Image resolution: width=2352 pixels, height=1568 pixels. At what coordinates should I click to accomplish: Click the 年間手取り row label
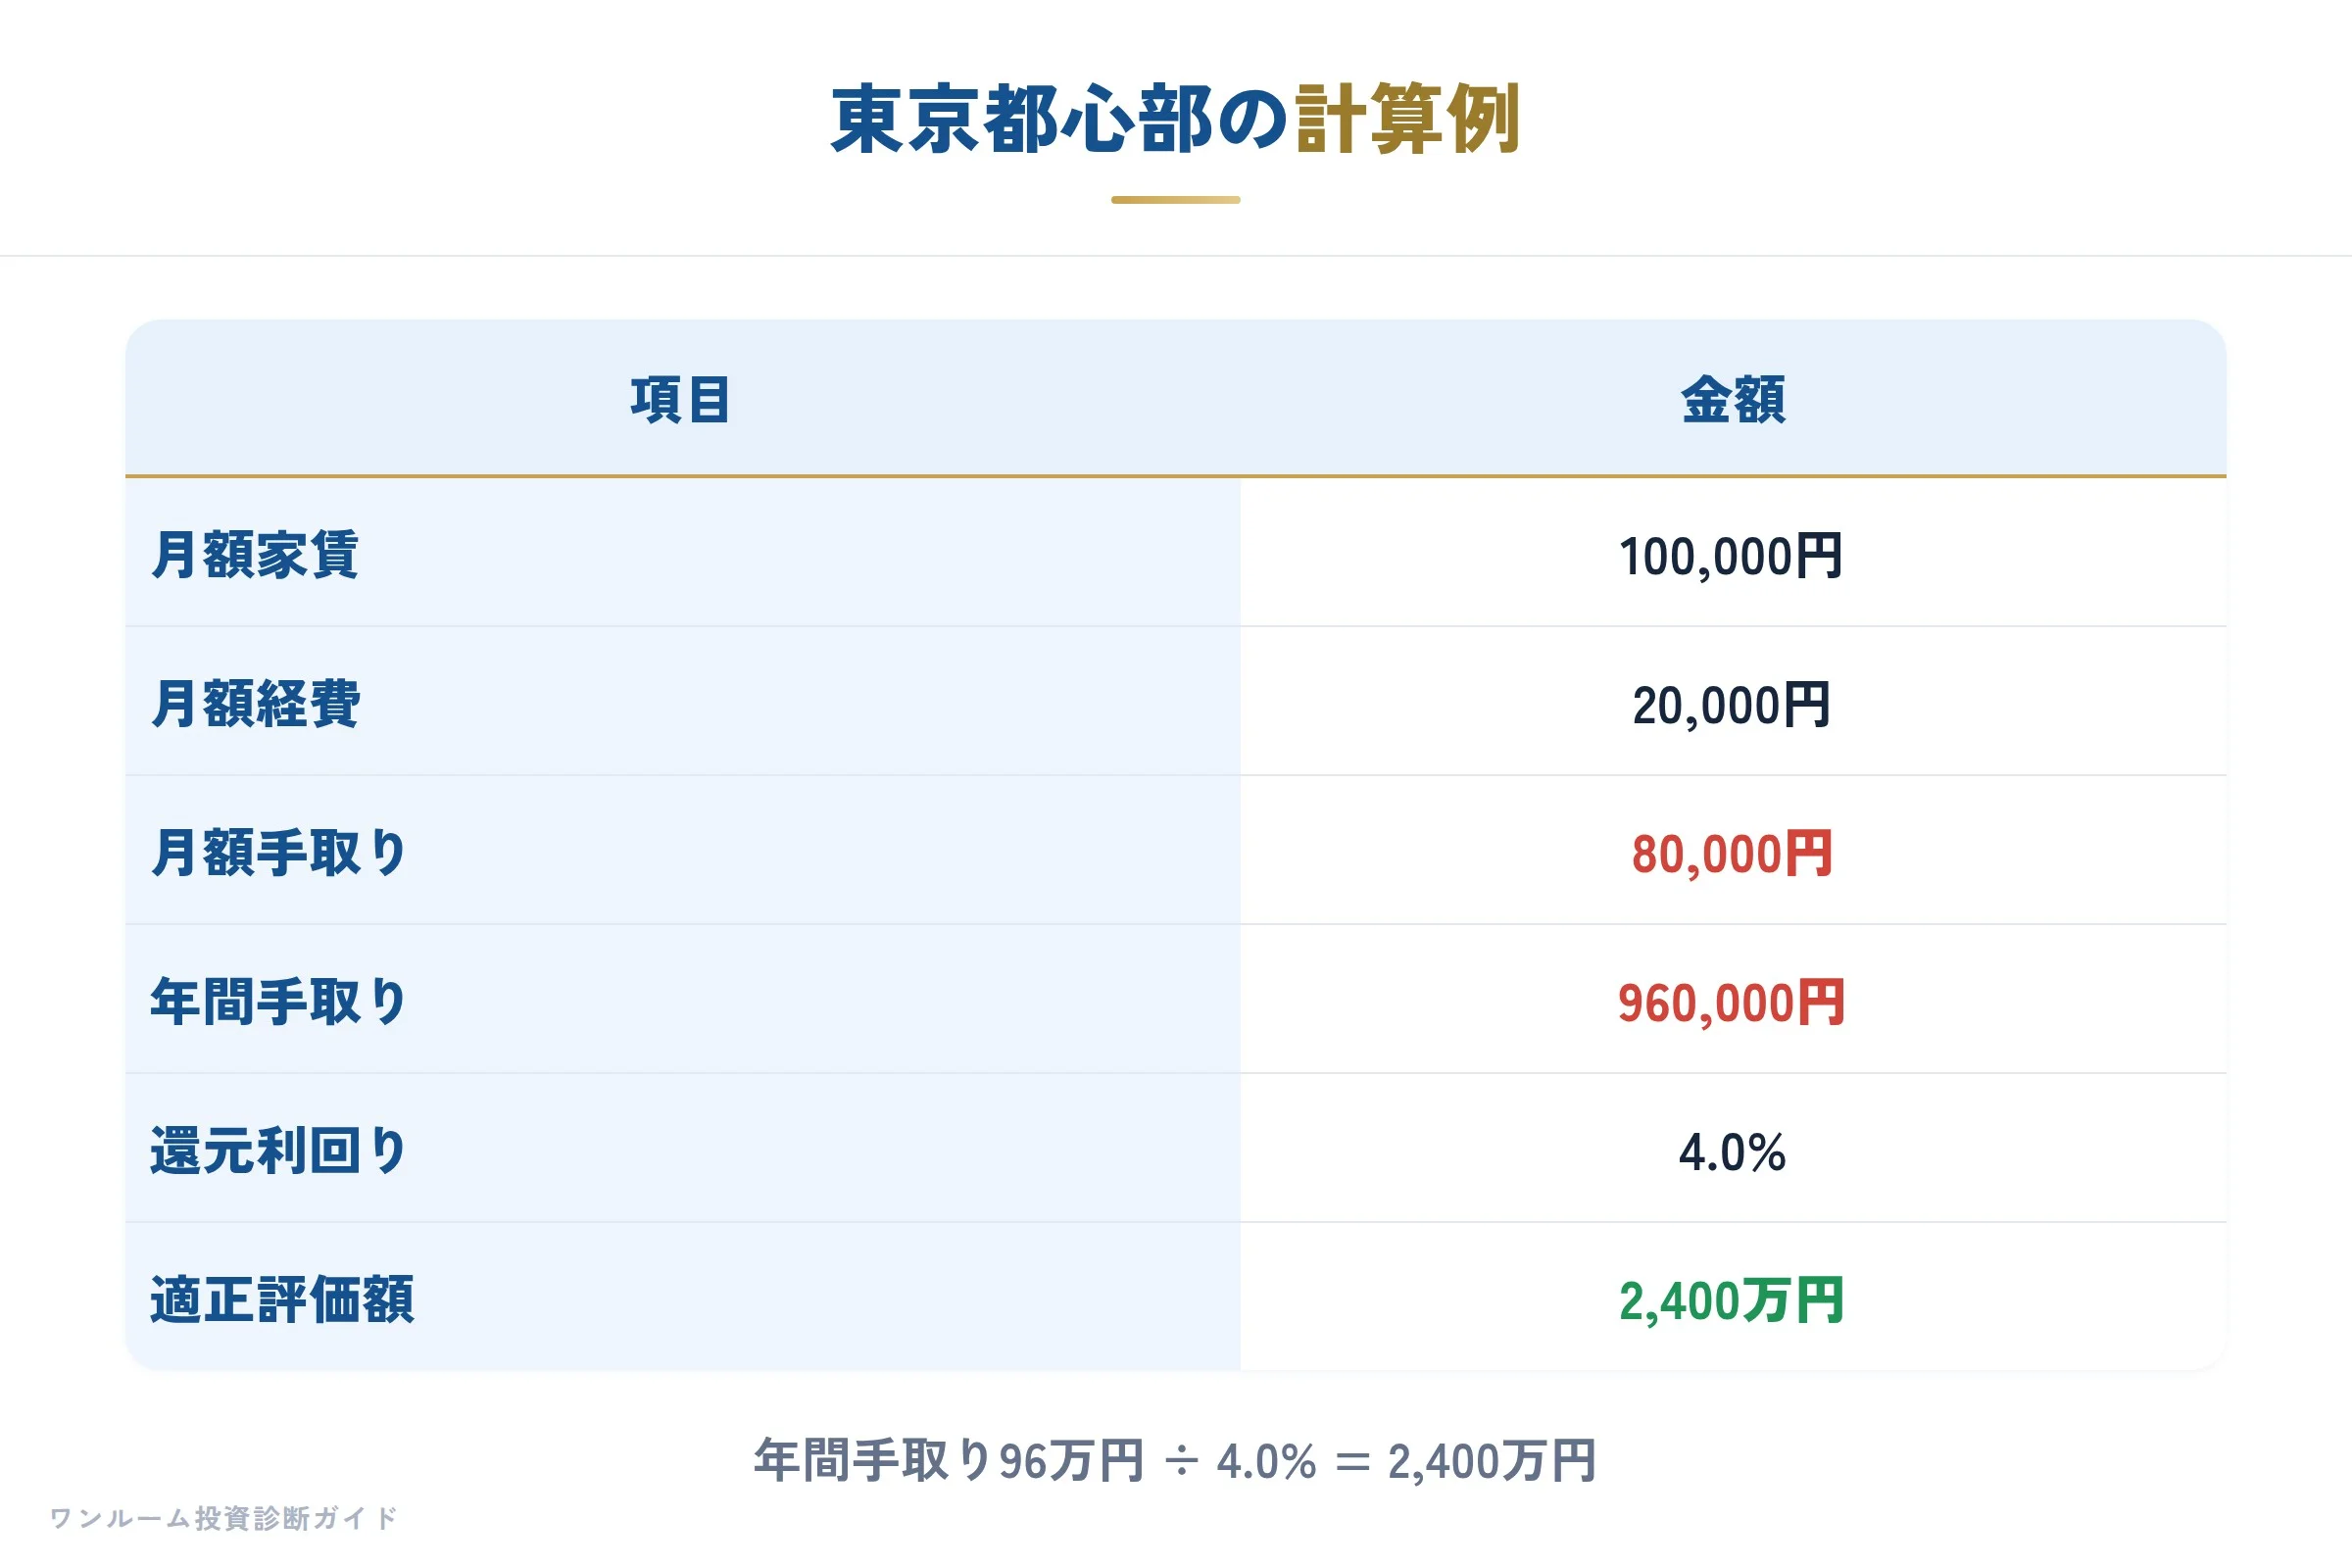click(x=279, y=1002)
